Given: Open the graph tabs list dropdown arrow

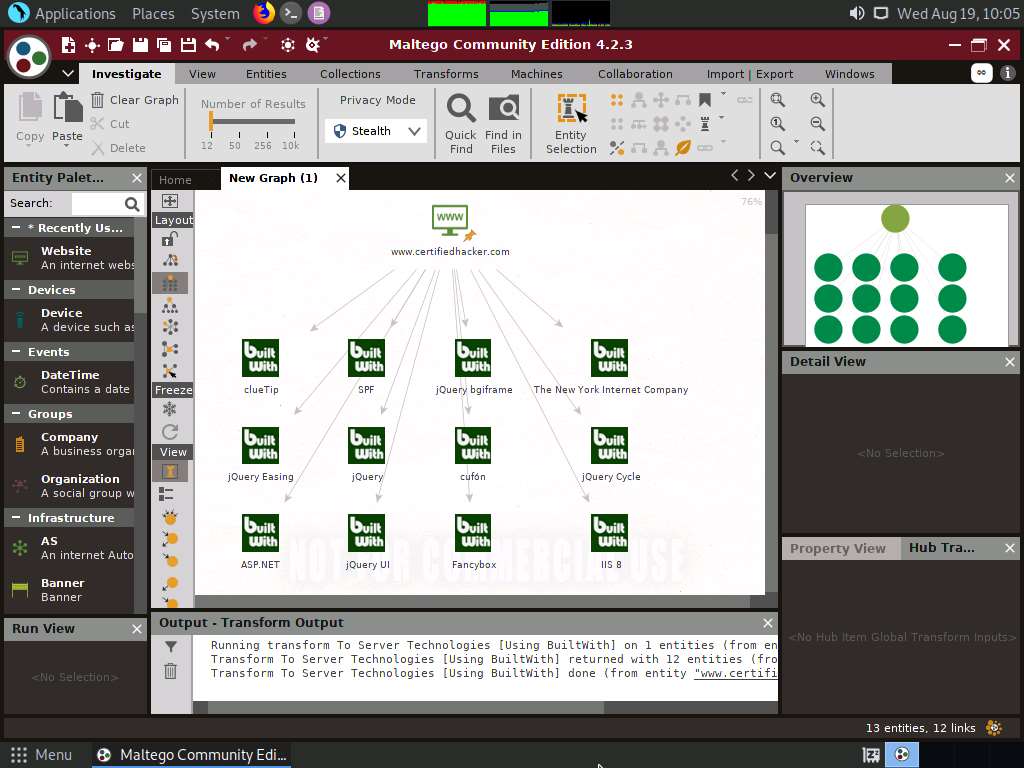Looking at the screenshot, I should (770, 176).
